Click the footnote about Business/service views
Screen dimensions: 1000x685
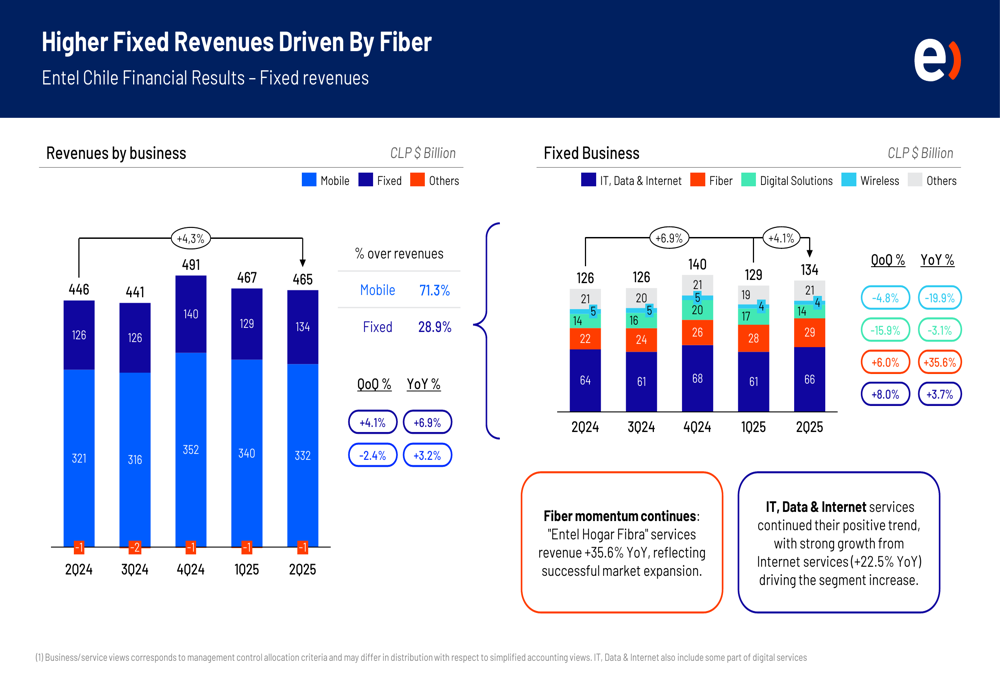point(421,658)
